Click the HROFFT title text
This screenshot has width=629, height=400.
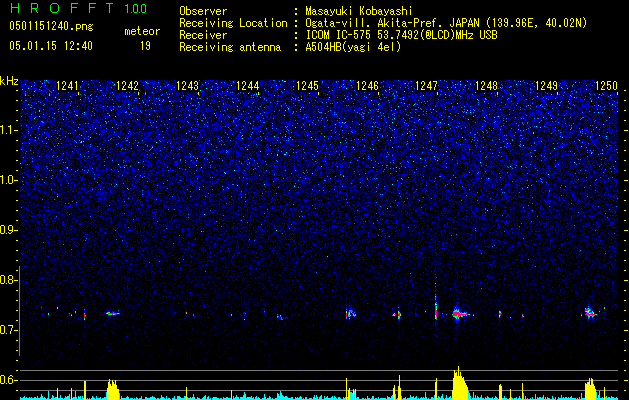tap(62, 8)
